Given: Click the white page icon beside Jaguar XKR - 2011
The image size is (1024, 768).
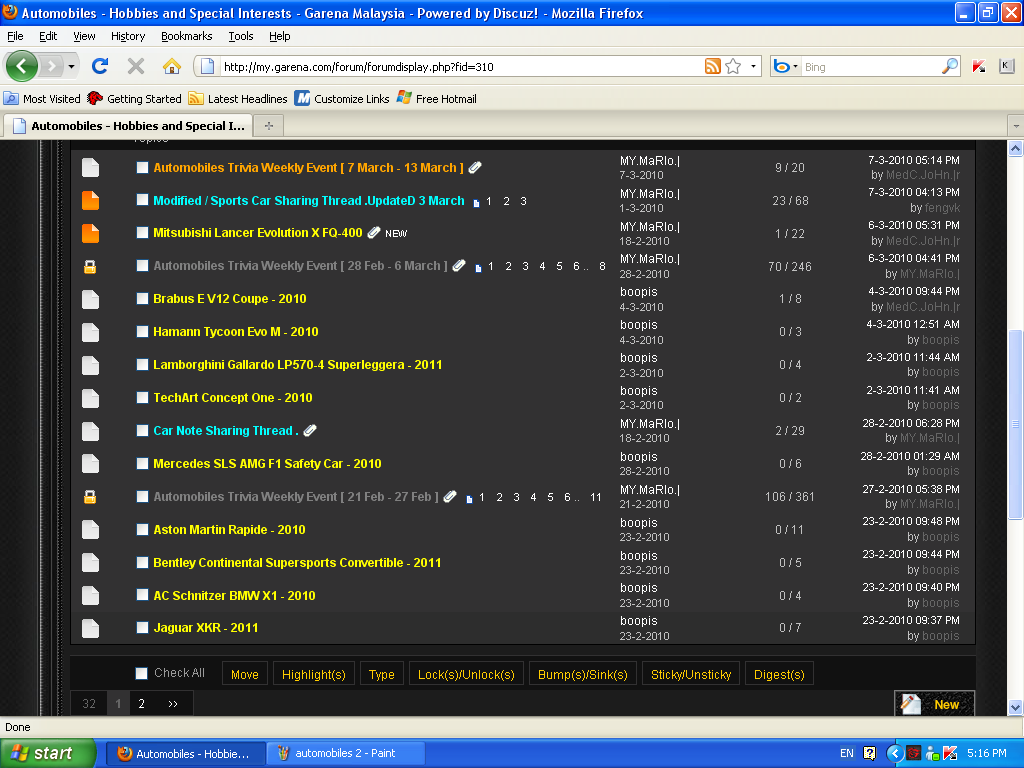Looking at the screenshot, I should 90,628.
